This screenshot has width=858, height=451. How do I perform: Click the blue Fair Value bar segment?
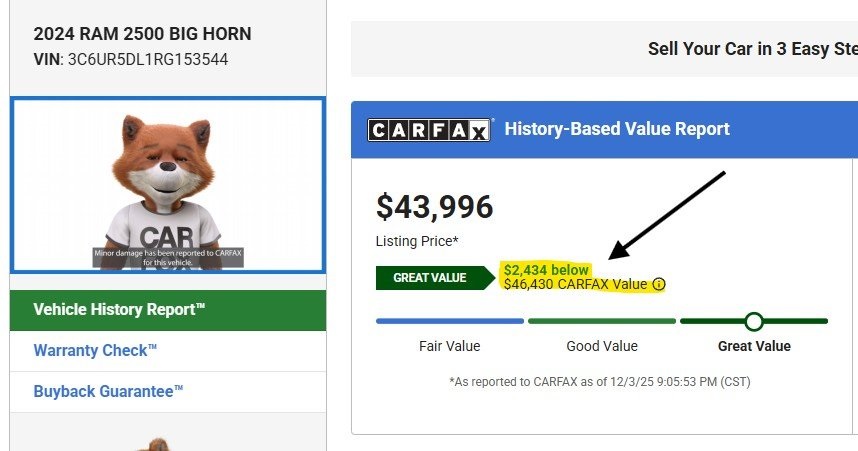tap(449, 321)
